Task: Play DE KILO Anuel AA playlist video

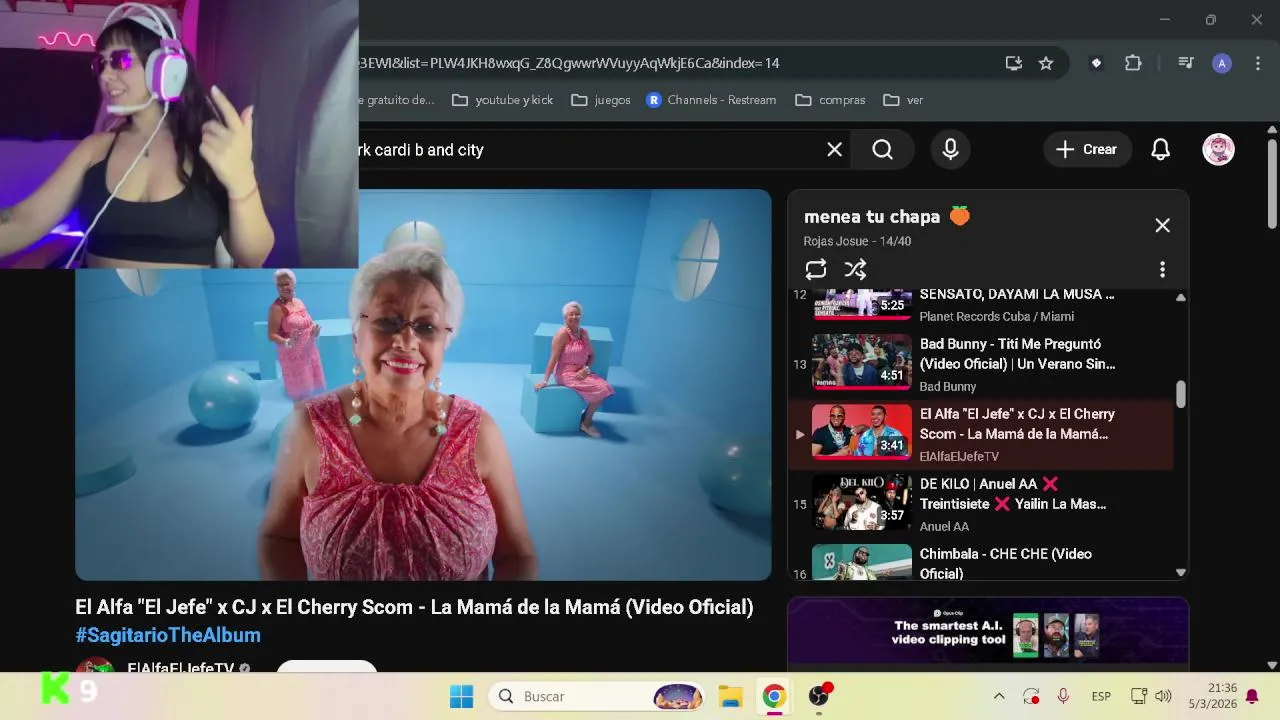Action: 980,504
